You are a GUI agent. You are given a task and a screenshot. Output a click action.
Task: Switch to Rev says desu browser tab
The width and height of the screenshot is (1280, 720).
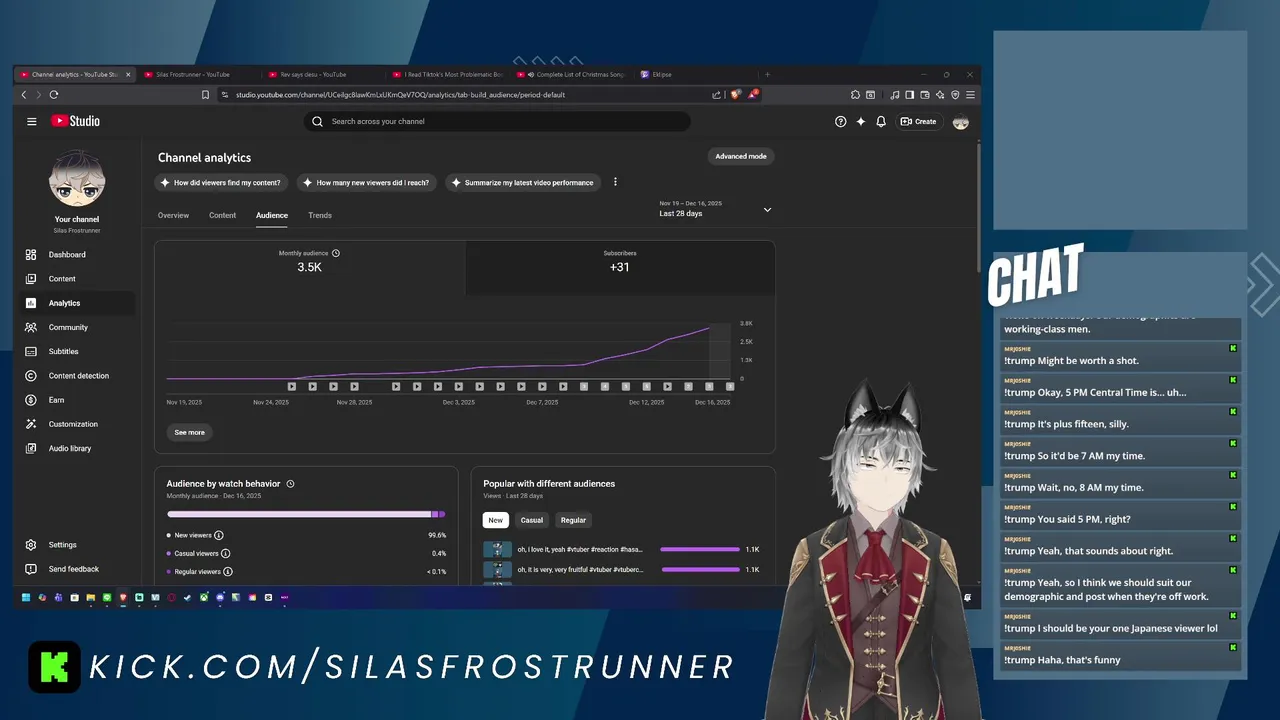point(322,74)
